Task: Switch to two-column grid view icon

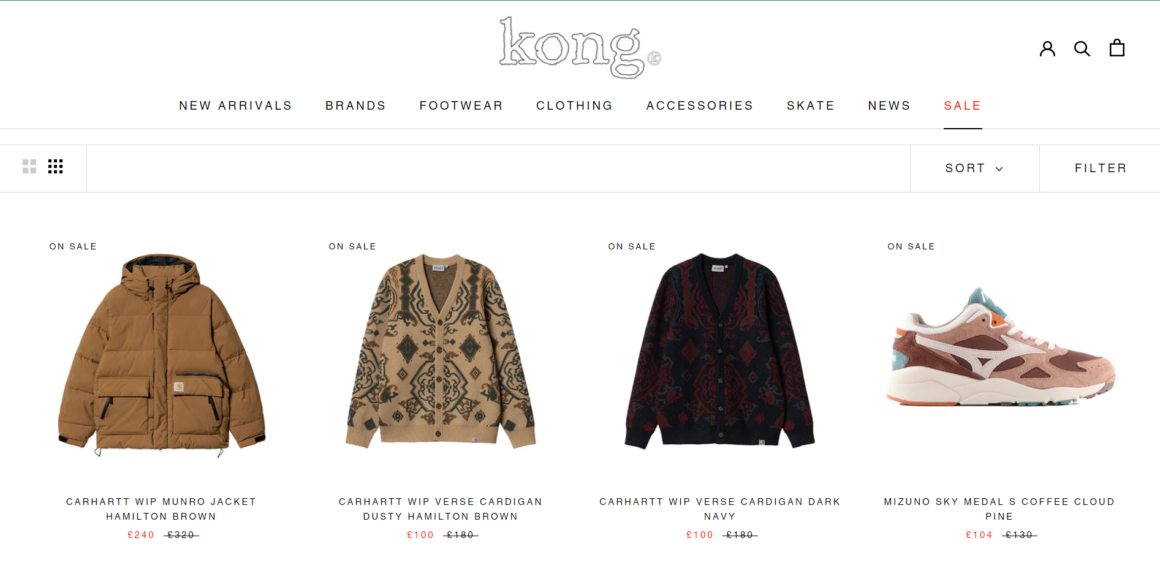Action: [30, 167]
